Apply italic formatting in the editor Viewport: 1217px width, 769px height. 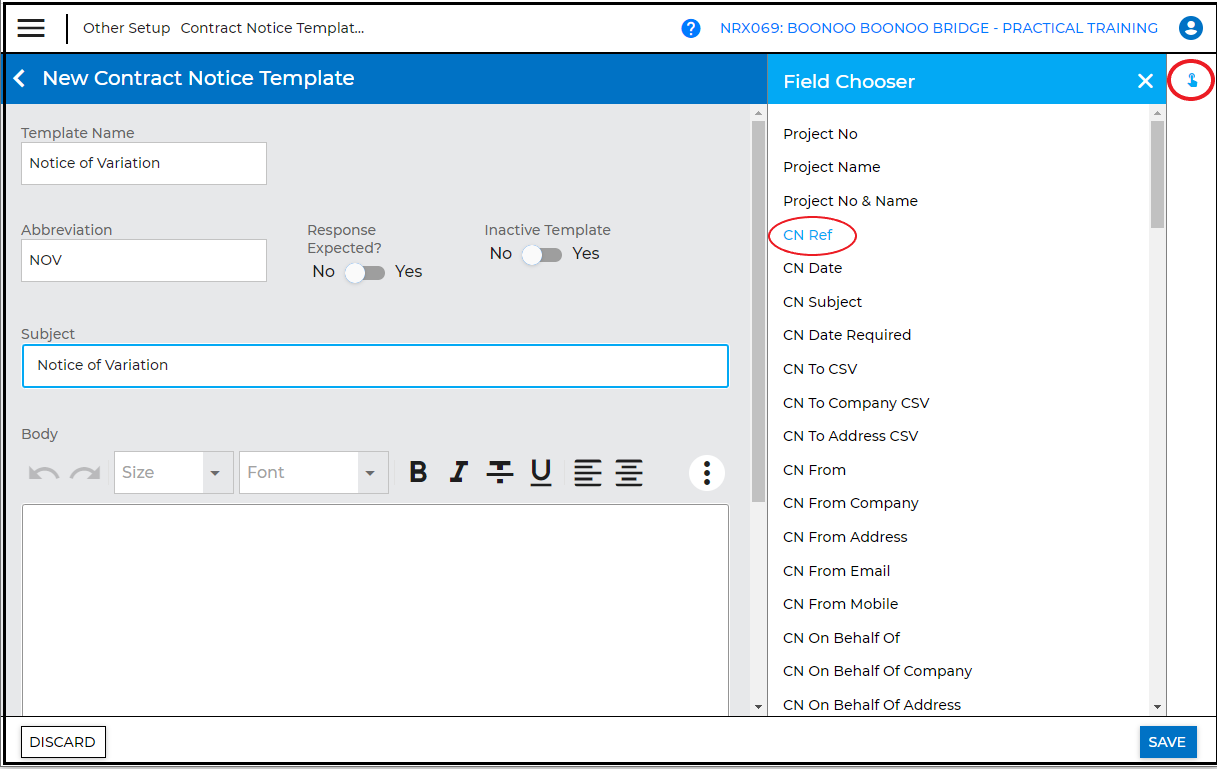pos(459,472)
